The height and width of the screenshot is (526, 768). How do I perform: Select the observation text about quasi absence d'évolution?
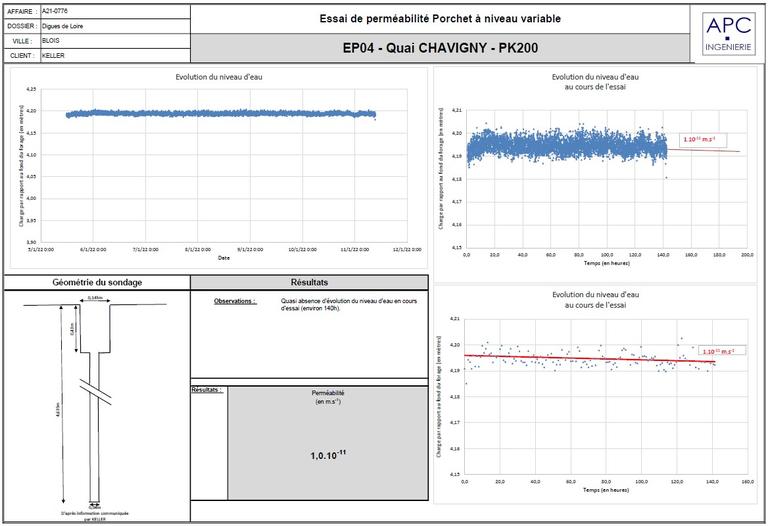coord(349,305)
